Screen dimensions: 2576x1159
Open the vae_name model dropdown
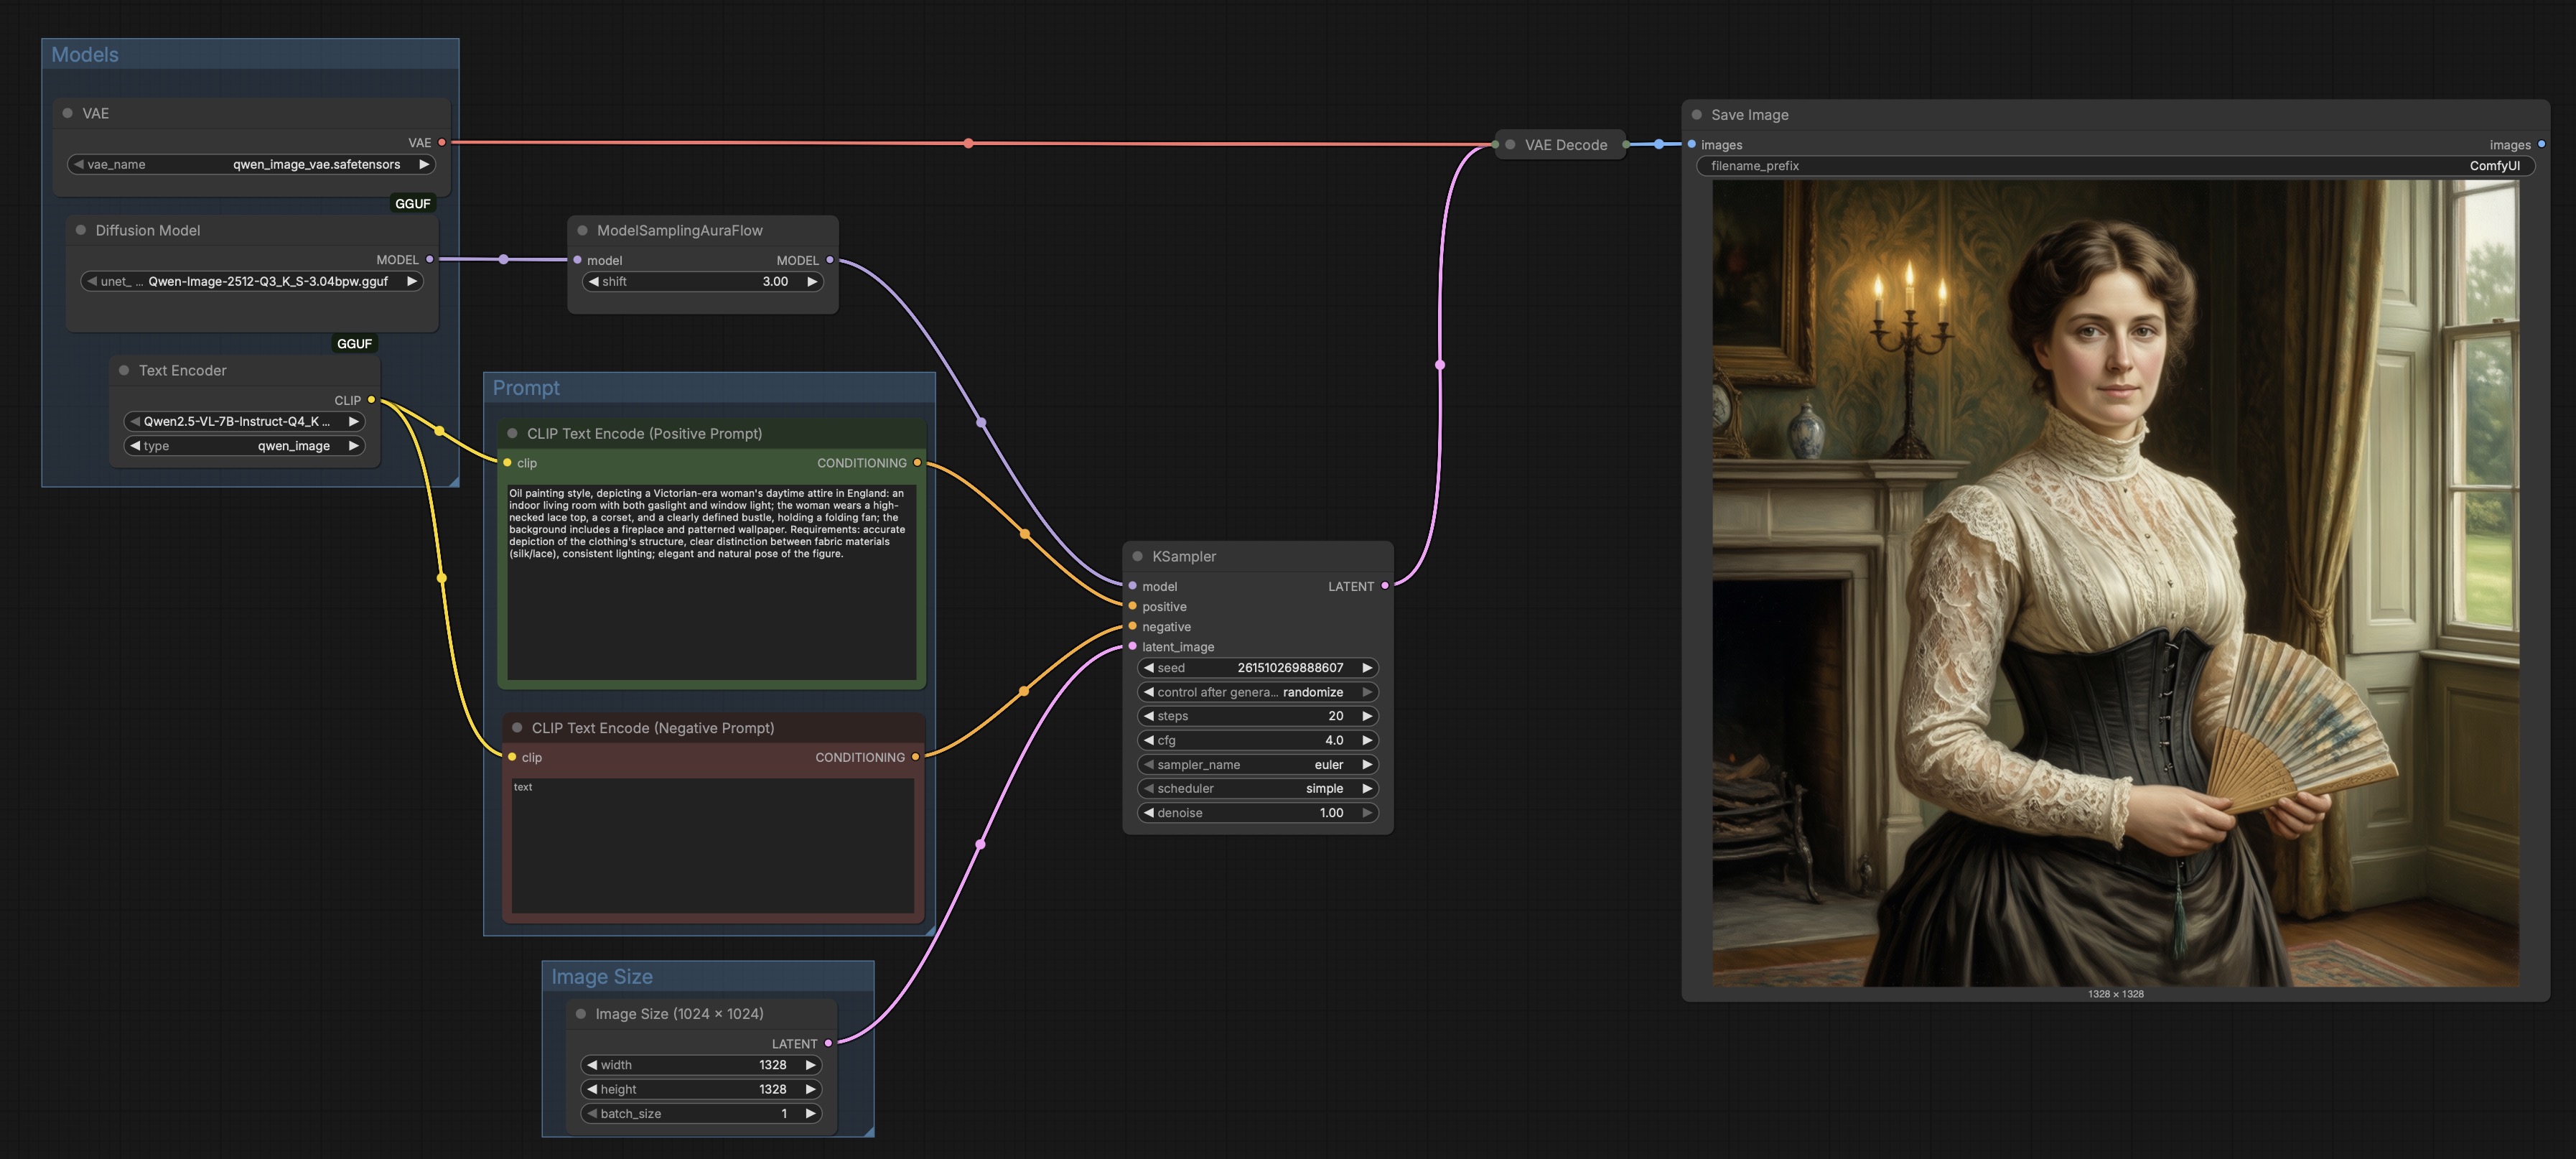tap(251, 164)
